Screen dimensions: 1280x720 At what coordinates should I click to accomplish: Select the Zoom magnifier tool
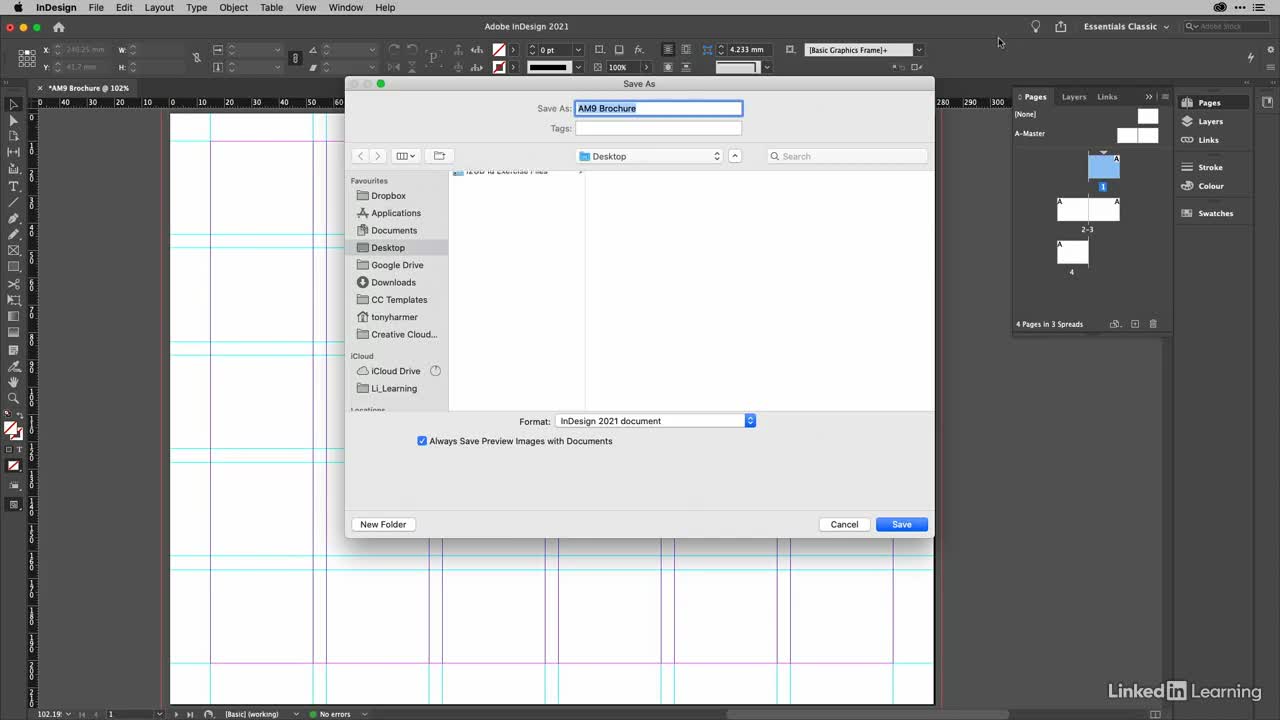pos(14,398)
